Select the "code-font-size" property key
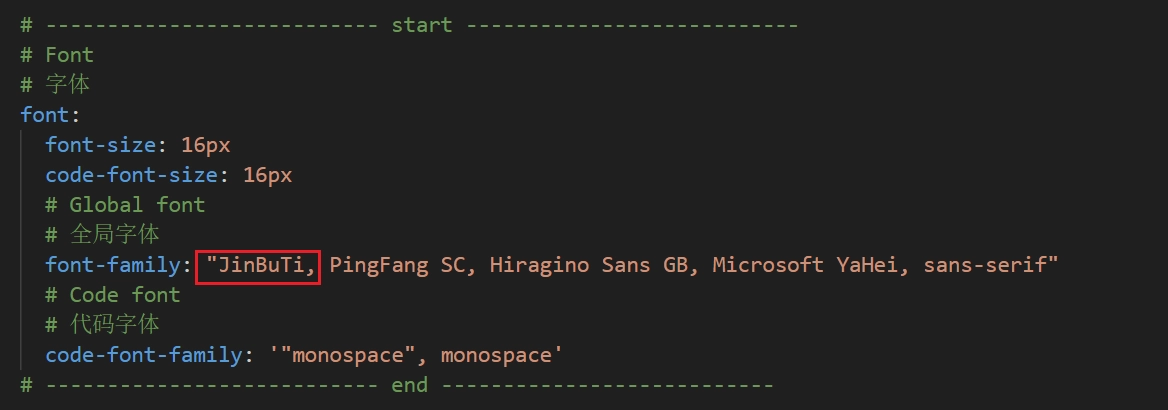This screenshot has width=1168, height=410. pyautogui.click(x=131, y=175)
